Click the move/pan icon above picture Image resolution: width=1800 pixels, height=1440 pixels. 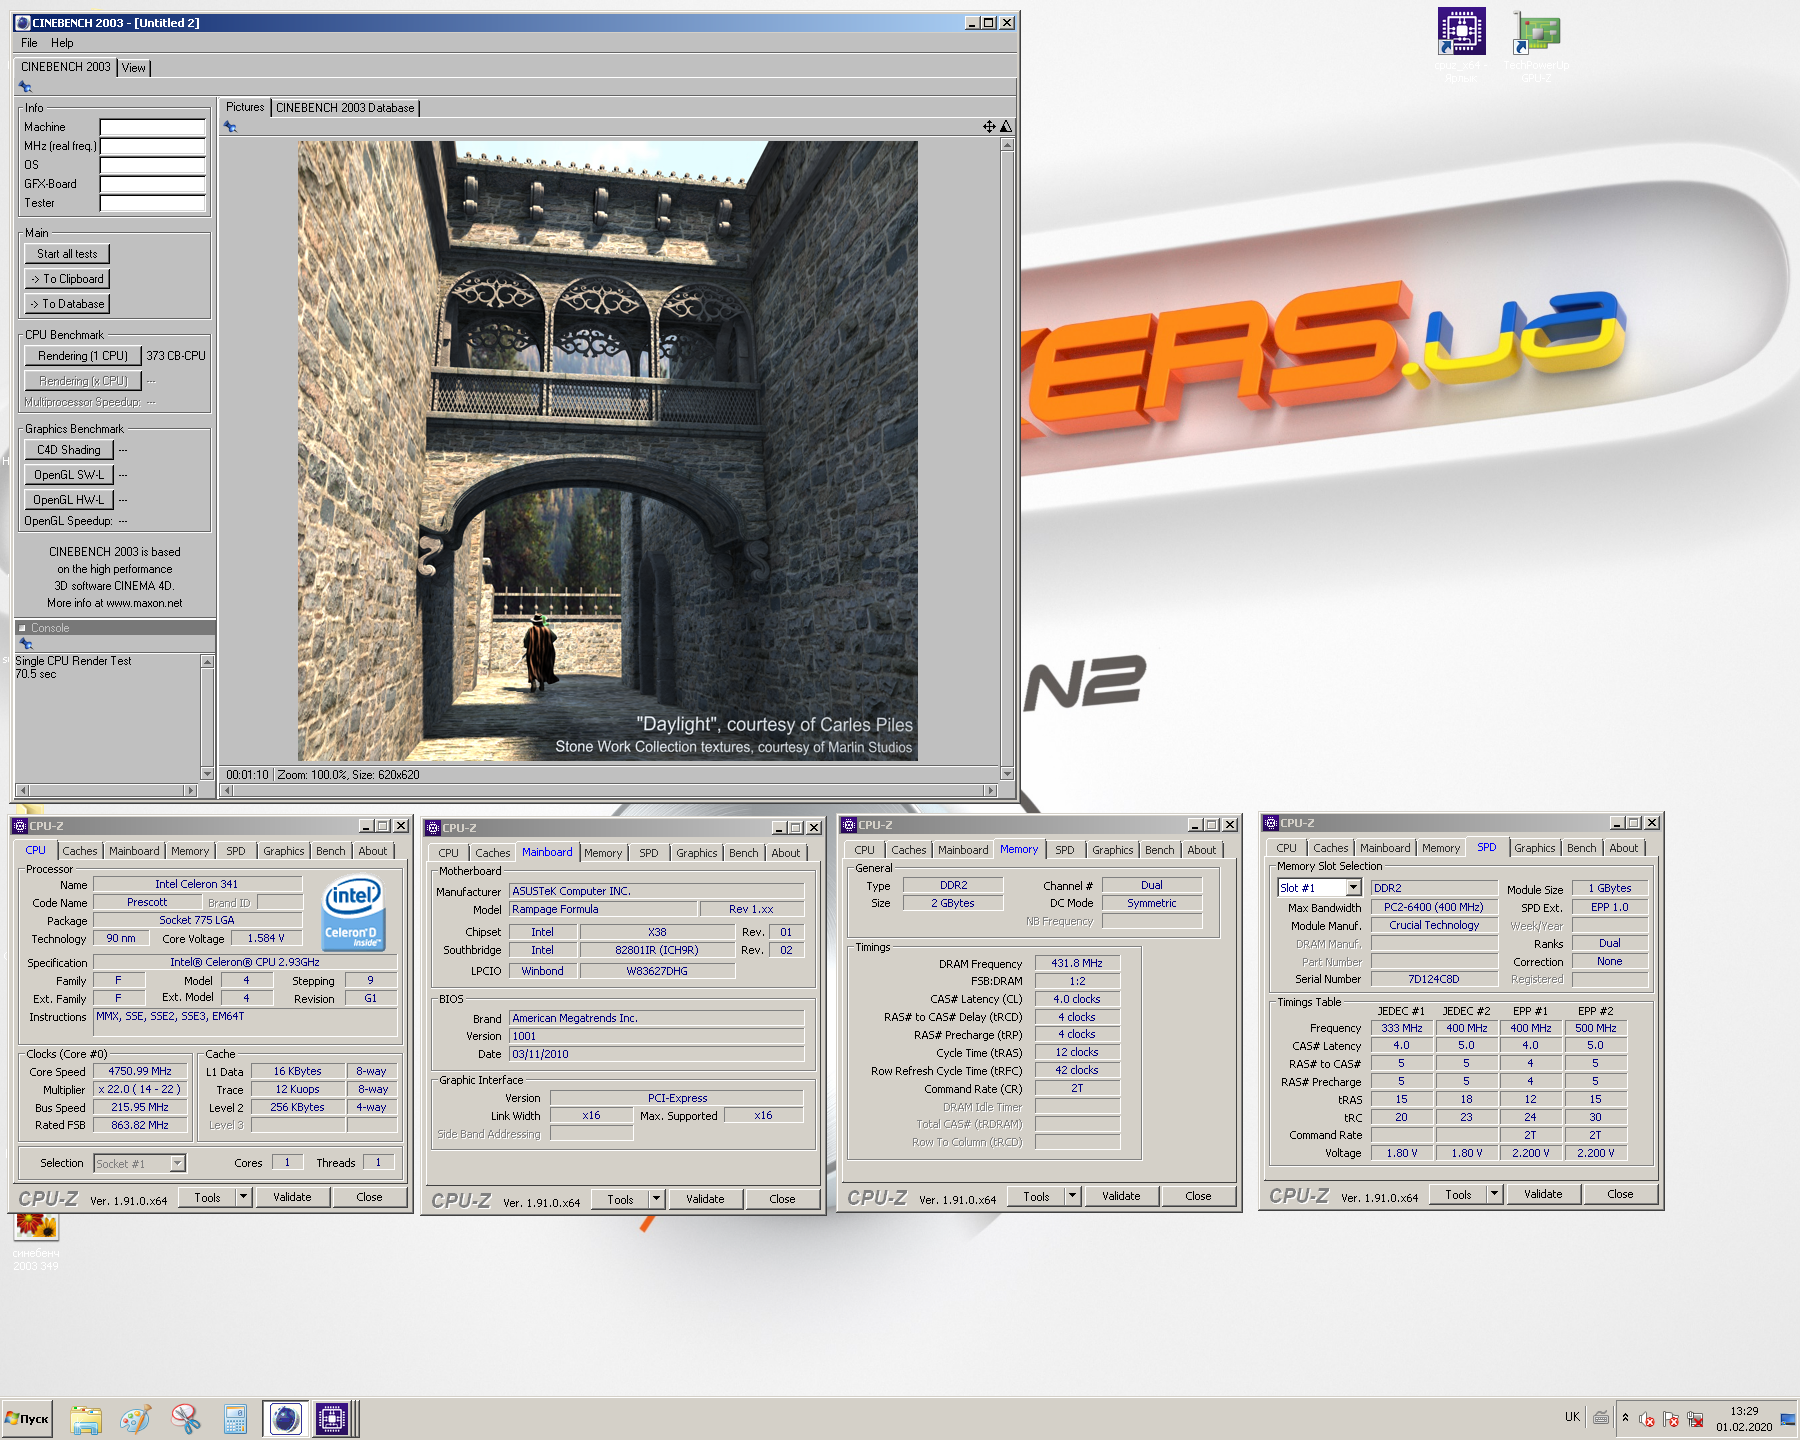[989, 126]
